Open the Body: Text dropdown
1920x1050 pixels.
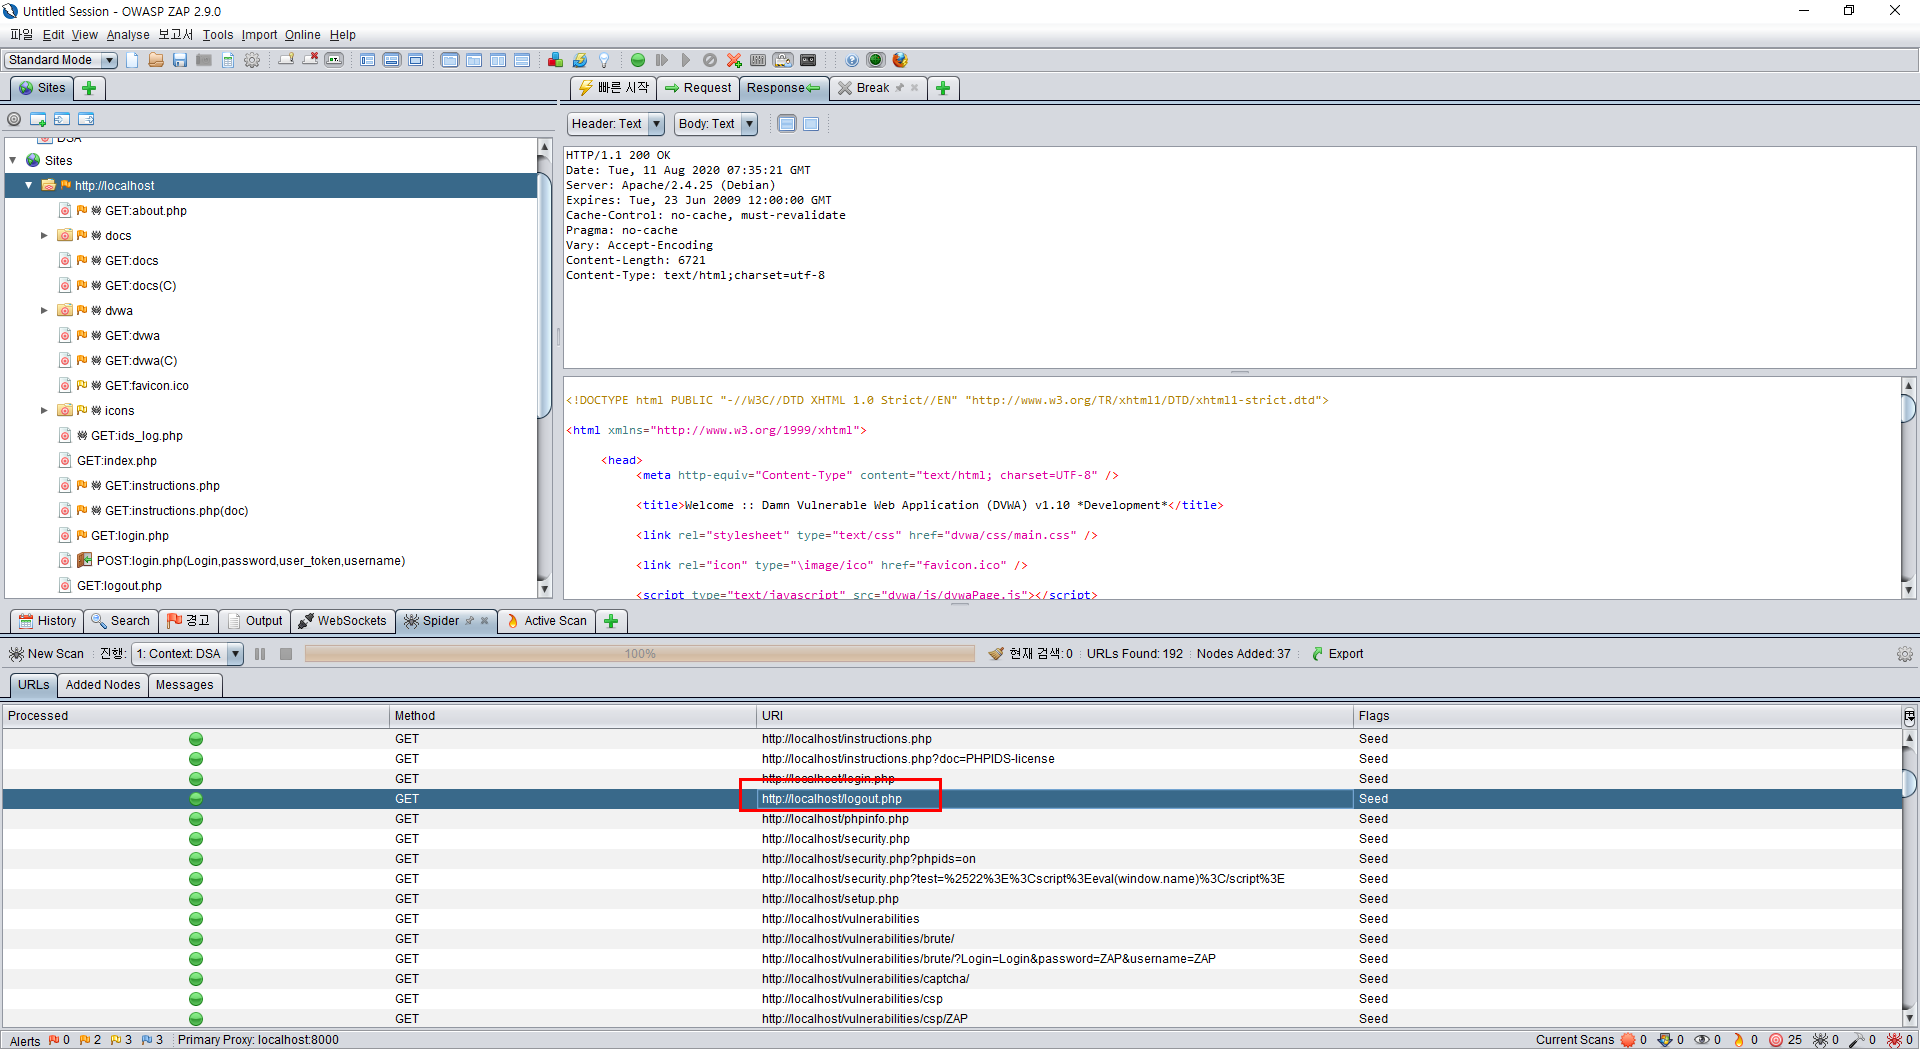click(716, 124)
